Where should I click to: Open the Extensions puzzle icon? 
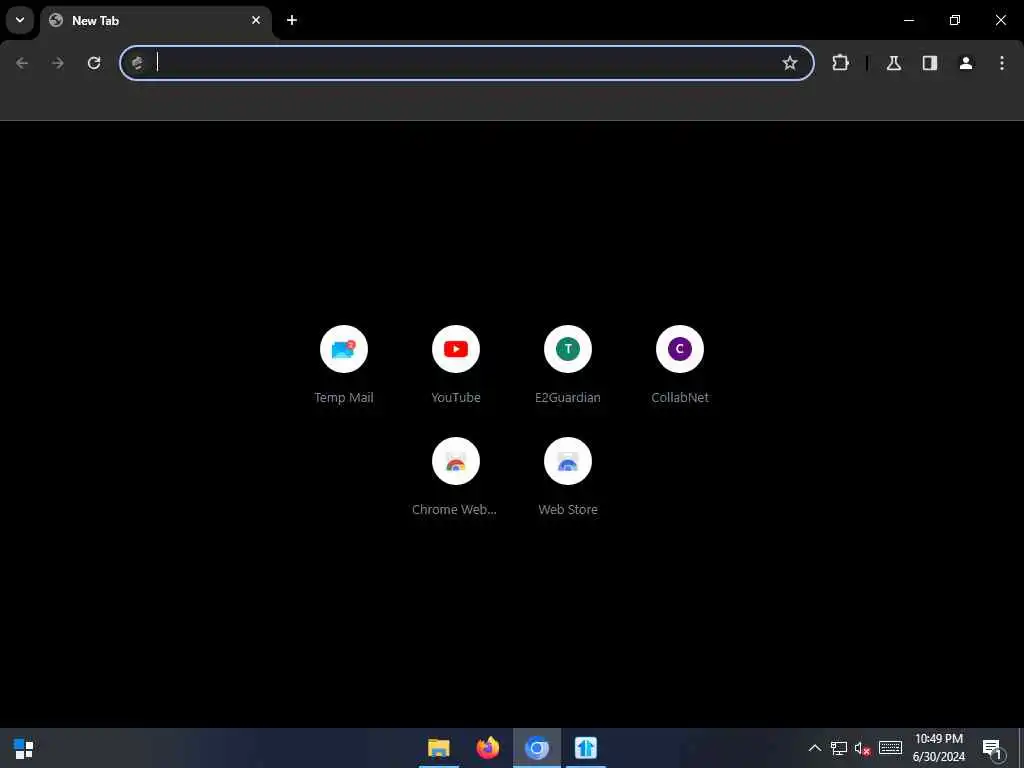840,63
